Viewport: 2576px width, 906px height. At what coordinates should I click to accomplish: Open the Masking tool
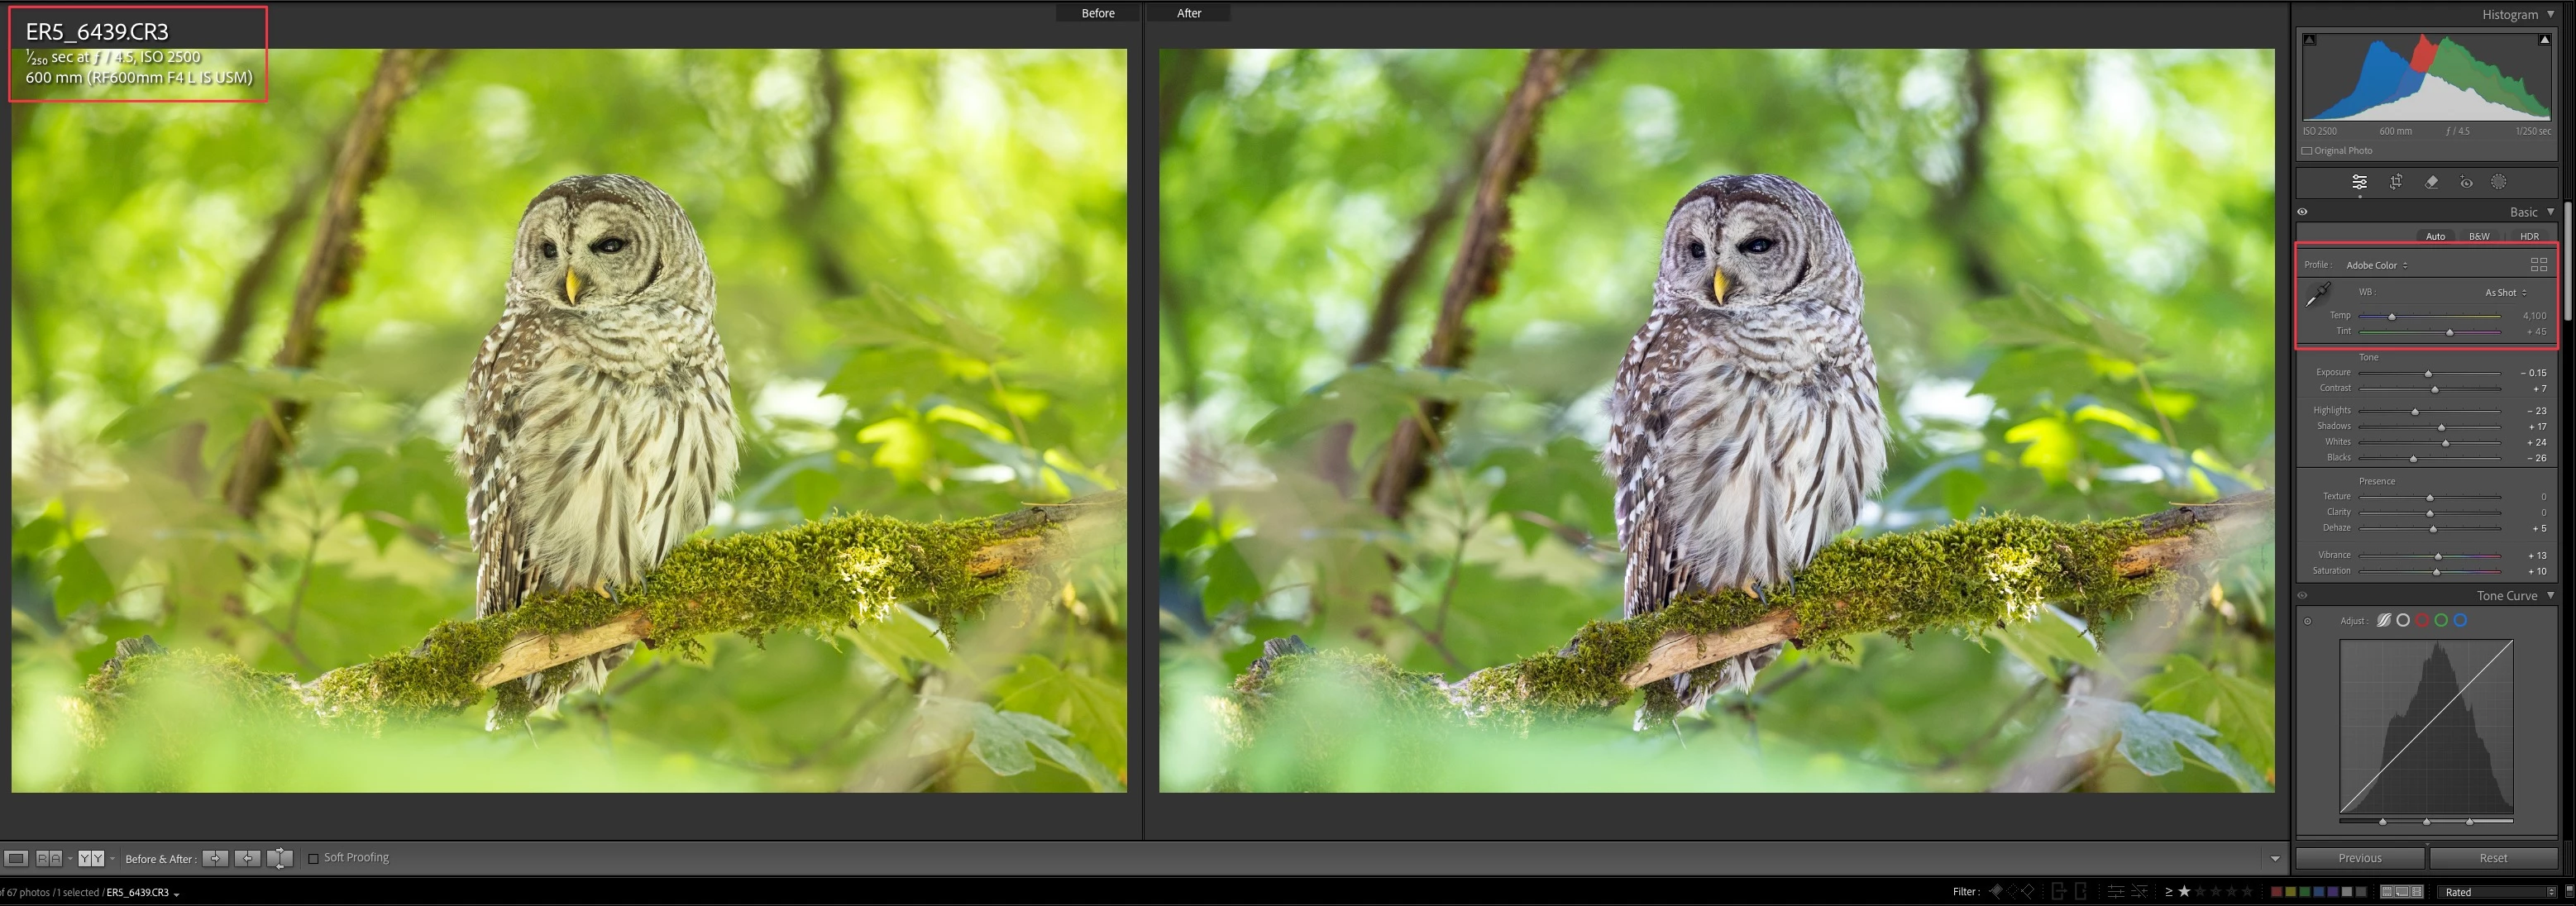click(x=2499, y=182)
